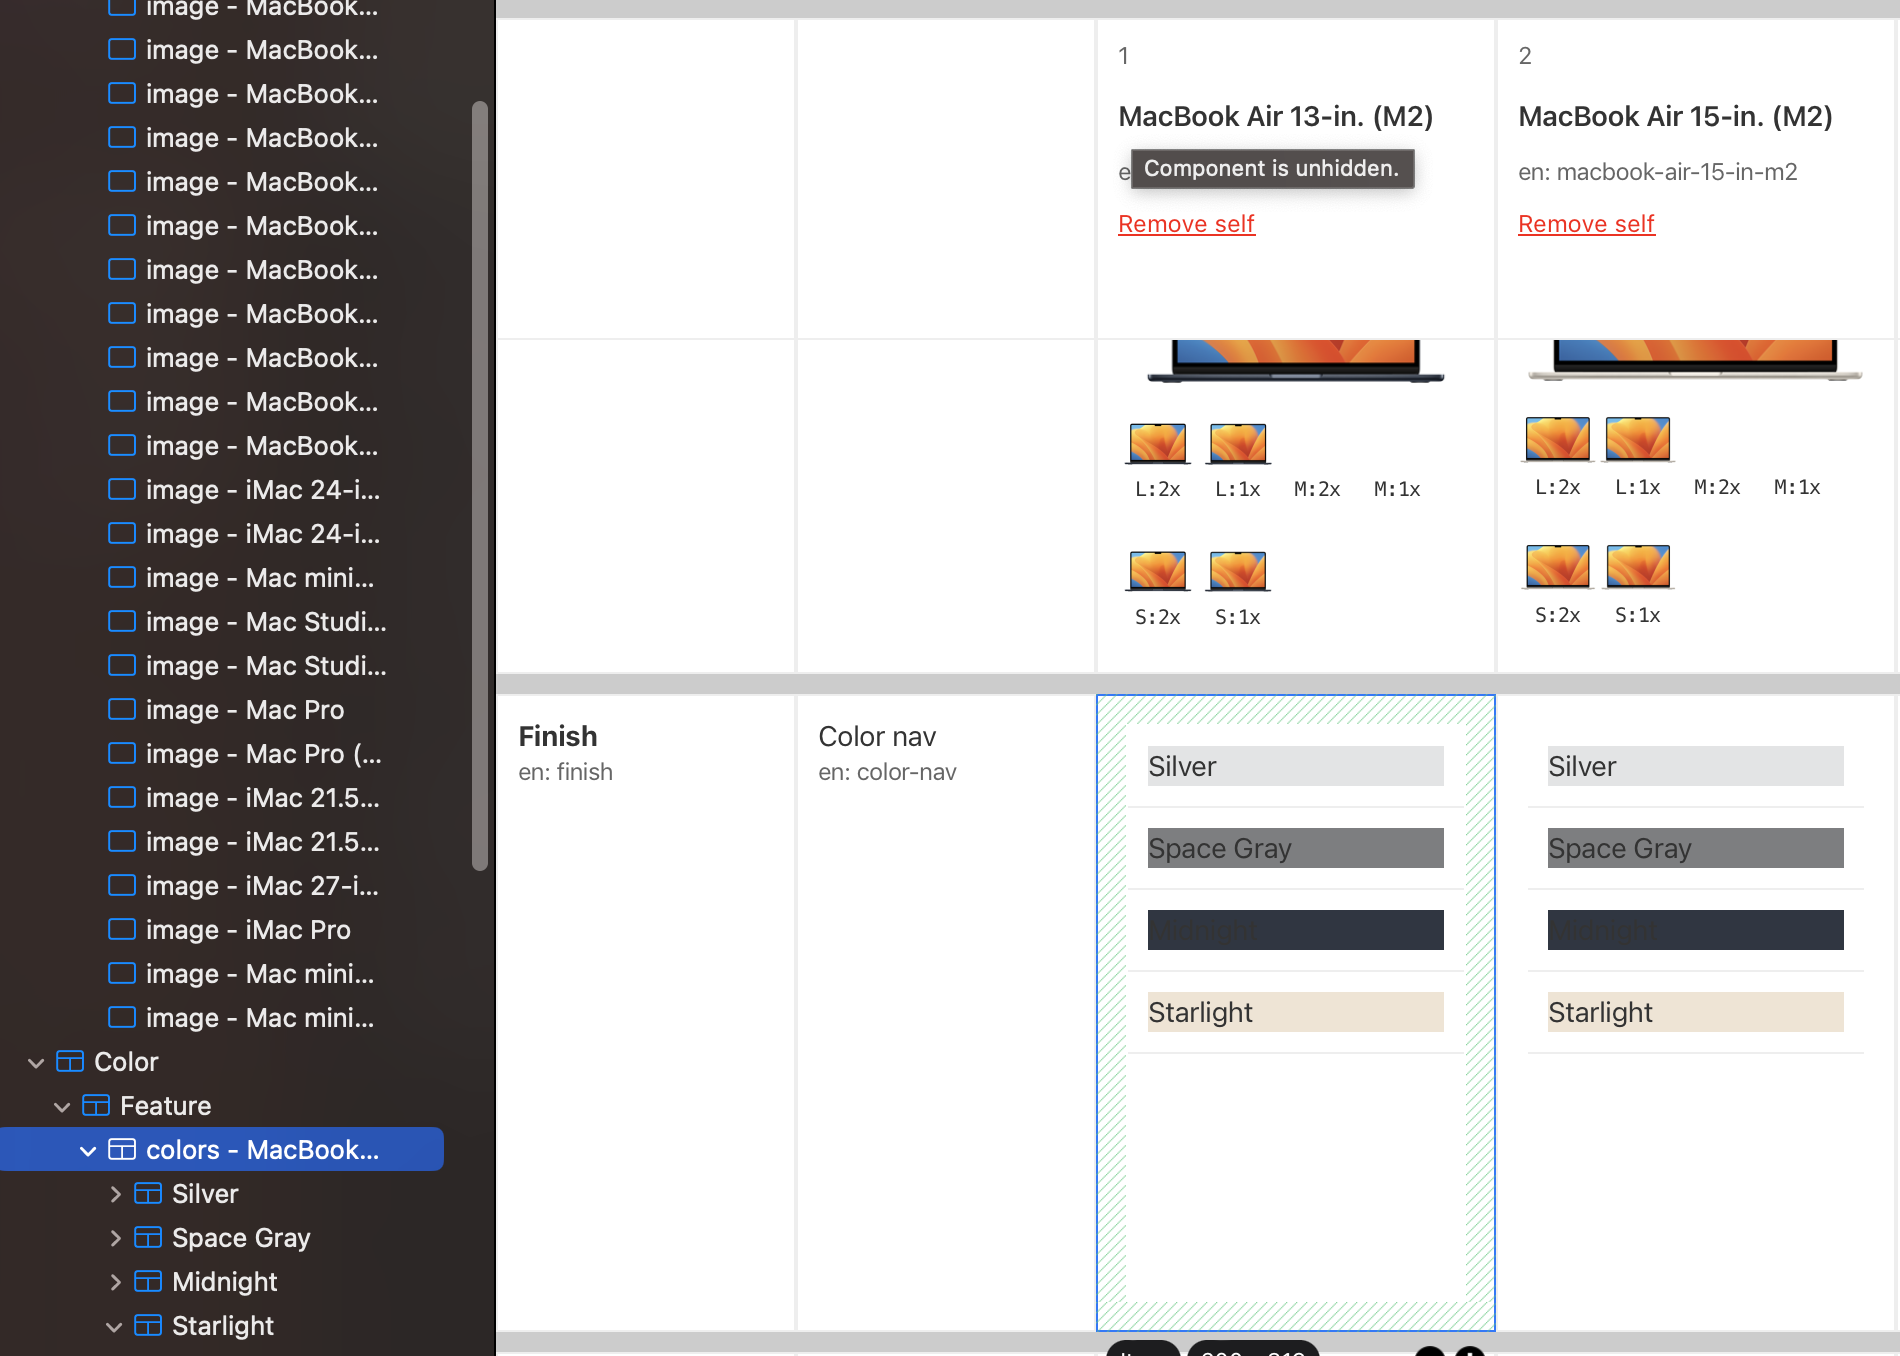Expand the Midnight tree node
Image resolution: width=1900 pixels, height=1356 pixels.
pyautogui.click(x=115, y=1282)
